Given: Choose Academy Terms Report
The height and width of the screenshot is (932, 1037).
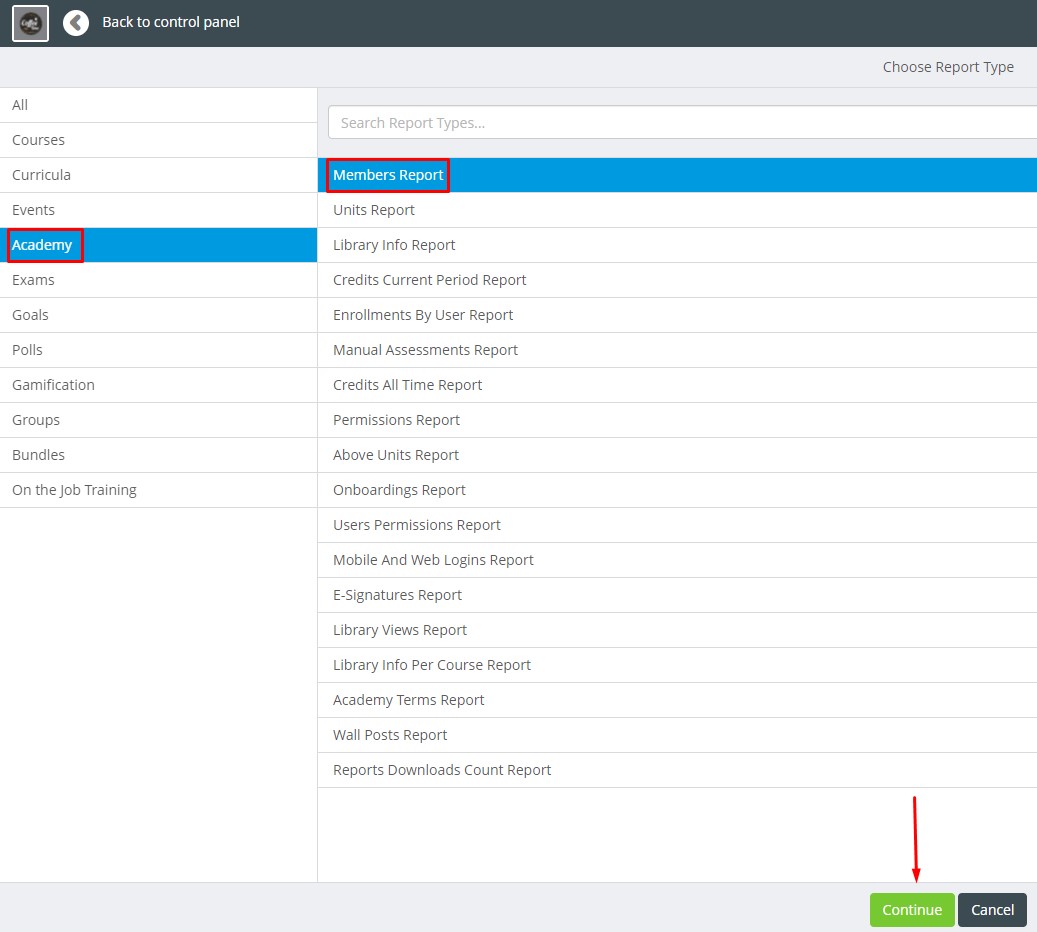Looking at the screenshot, I should [x=677, y=701].
